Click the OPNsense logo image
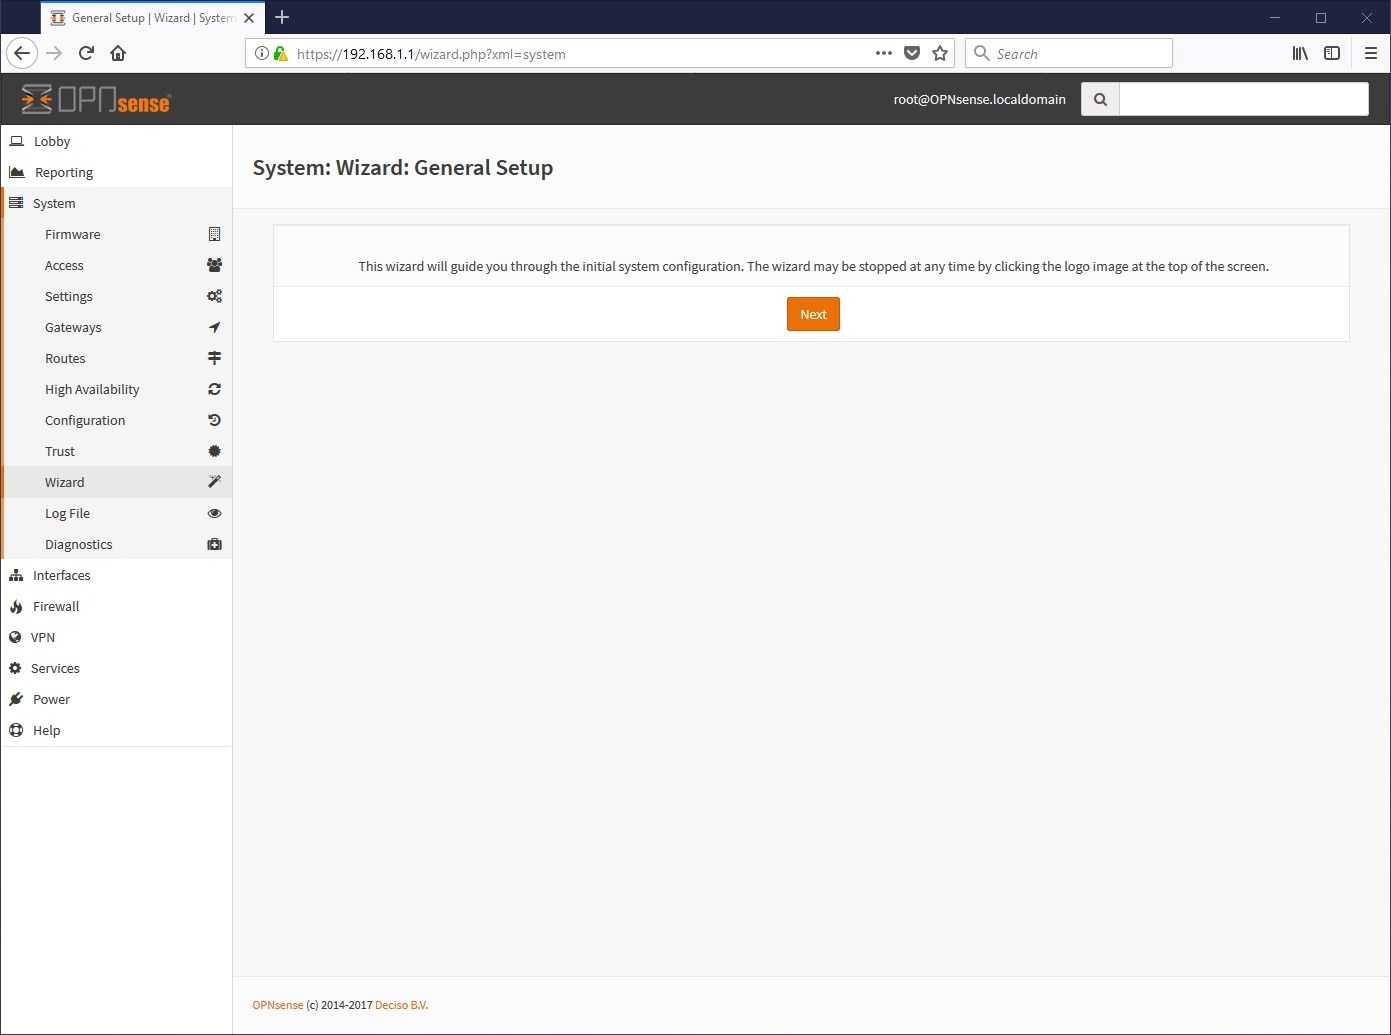This screenshot has width=1391, height=1035. click(96, 99)
